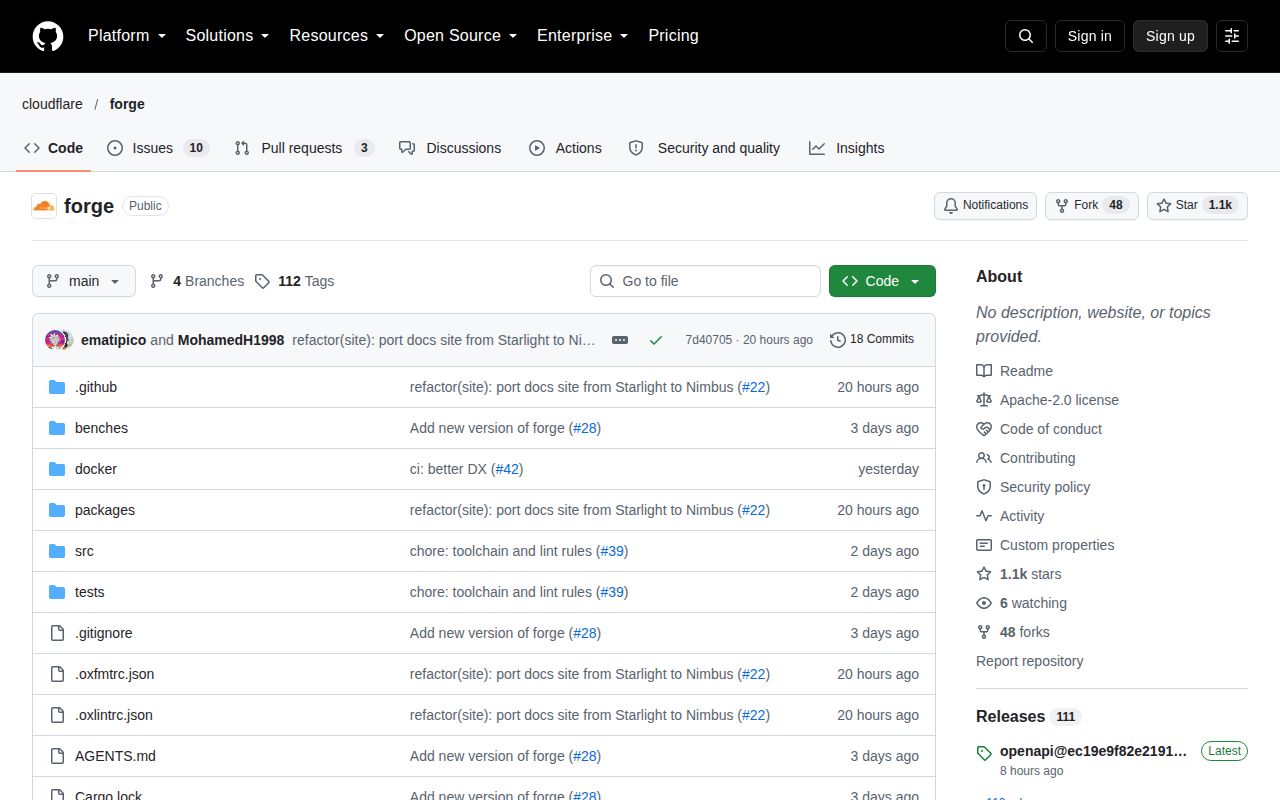Open the Pricing page

673,35
